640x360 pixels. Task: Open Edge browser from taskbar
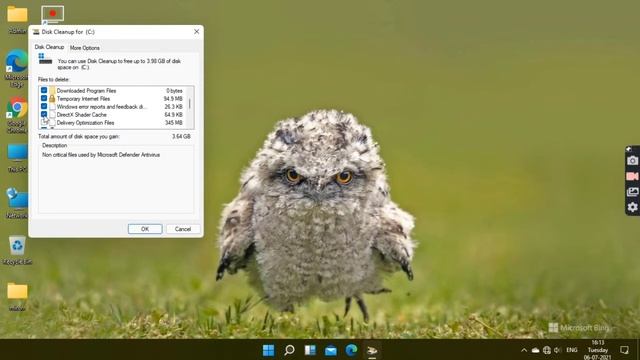coord(351,350)
